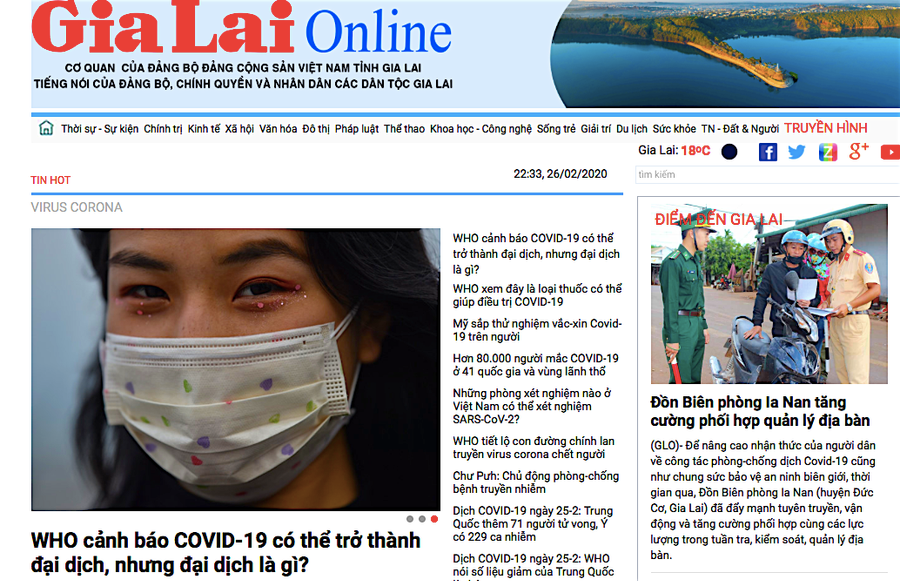The image size is (900, 581).
Task: Open the Sức khỏe menu item
Action: coord(674,129)
